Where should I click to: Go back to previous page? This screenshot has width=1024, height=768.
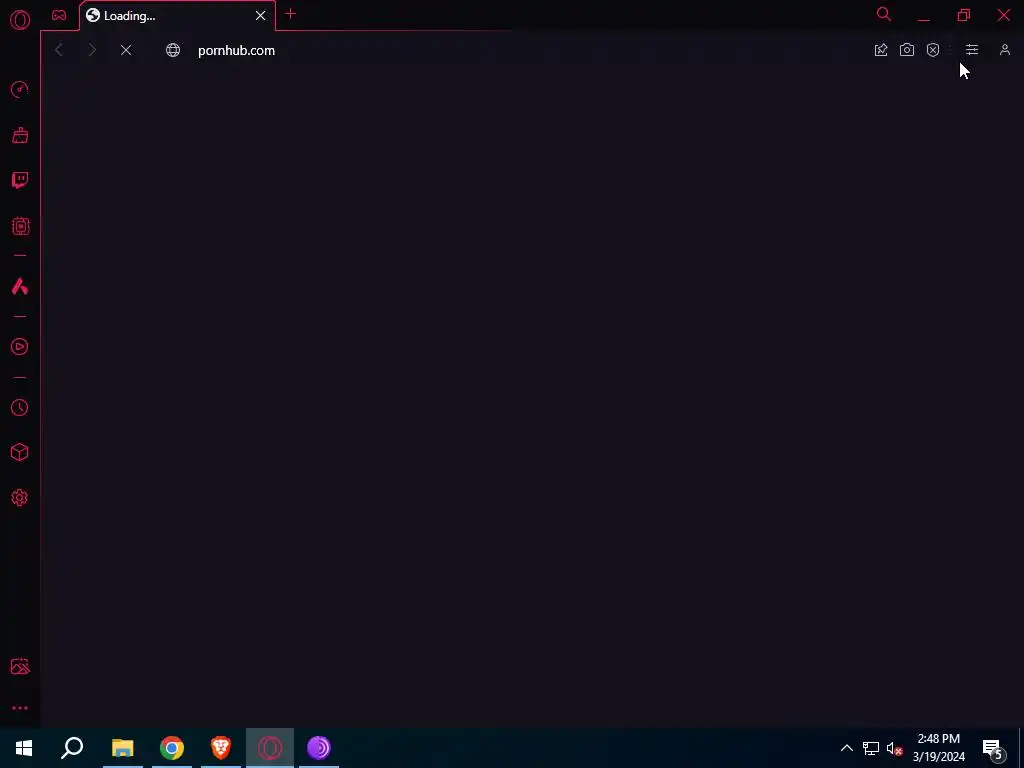59,50
